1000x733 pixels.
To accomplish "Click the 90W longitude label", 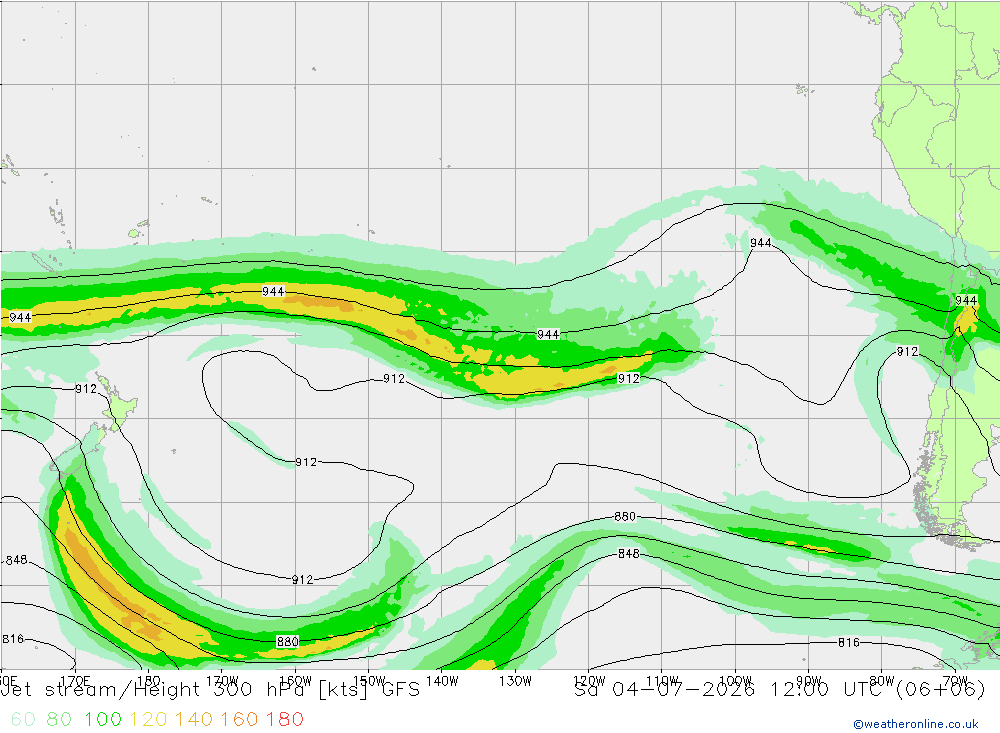I will click(809, 681).
